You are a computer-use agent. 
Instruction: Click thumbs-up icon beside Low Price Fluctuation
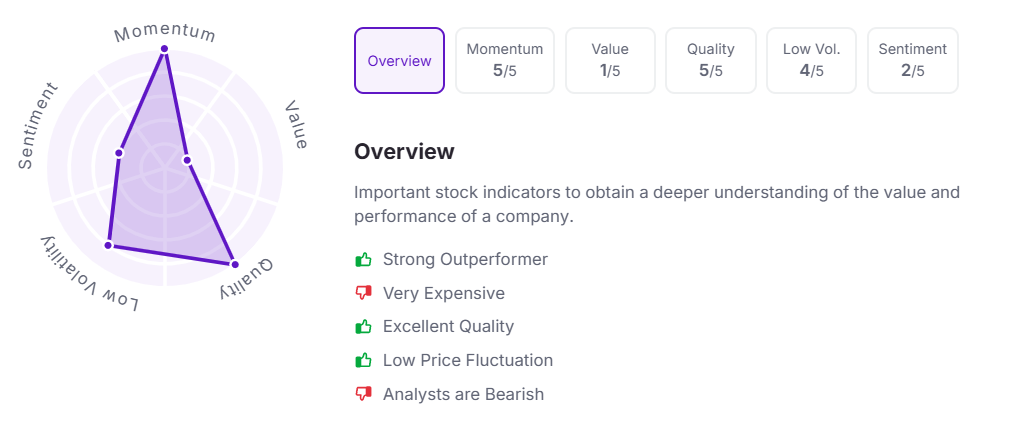click(x=363, y=360)
